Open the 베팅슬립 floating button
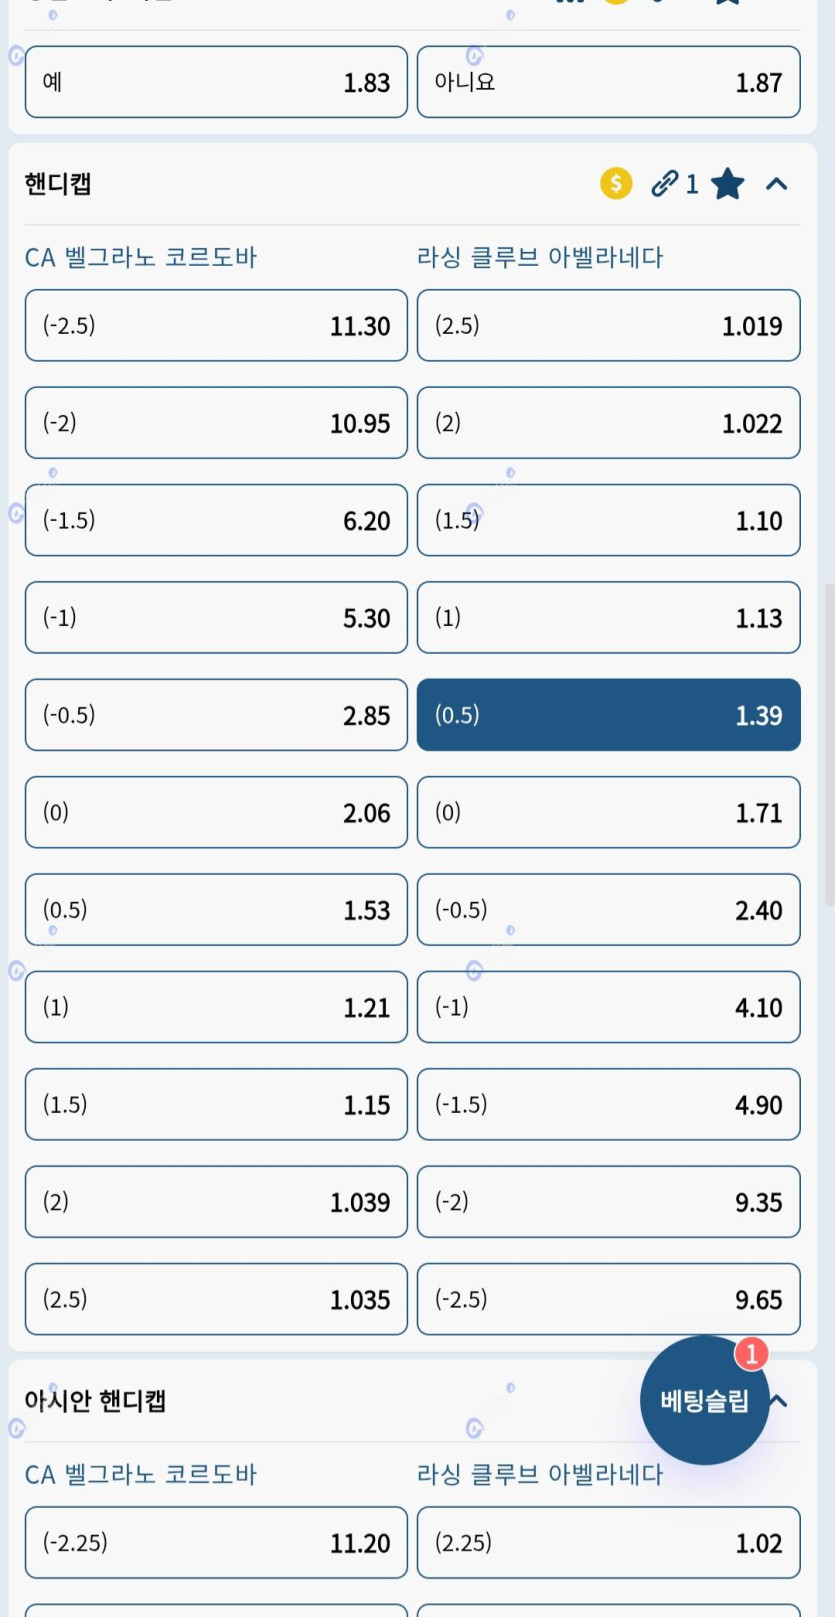 [x=704, y=1400]
